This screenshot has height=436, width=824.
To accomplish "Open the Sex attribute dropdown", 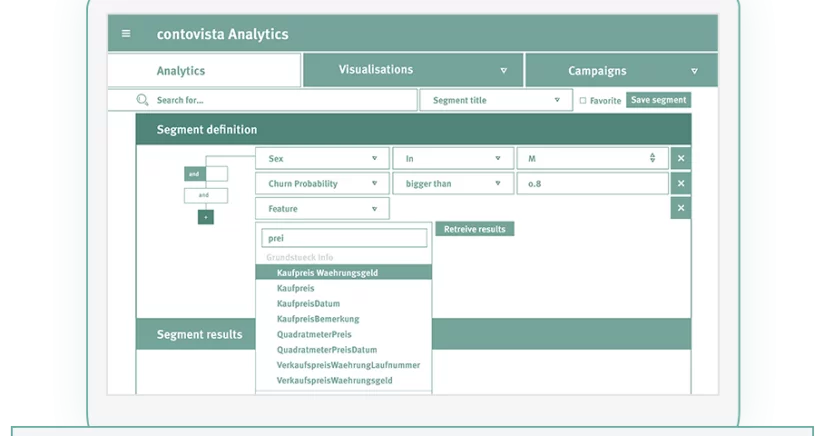I will [x=322, y=158].
